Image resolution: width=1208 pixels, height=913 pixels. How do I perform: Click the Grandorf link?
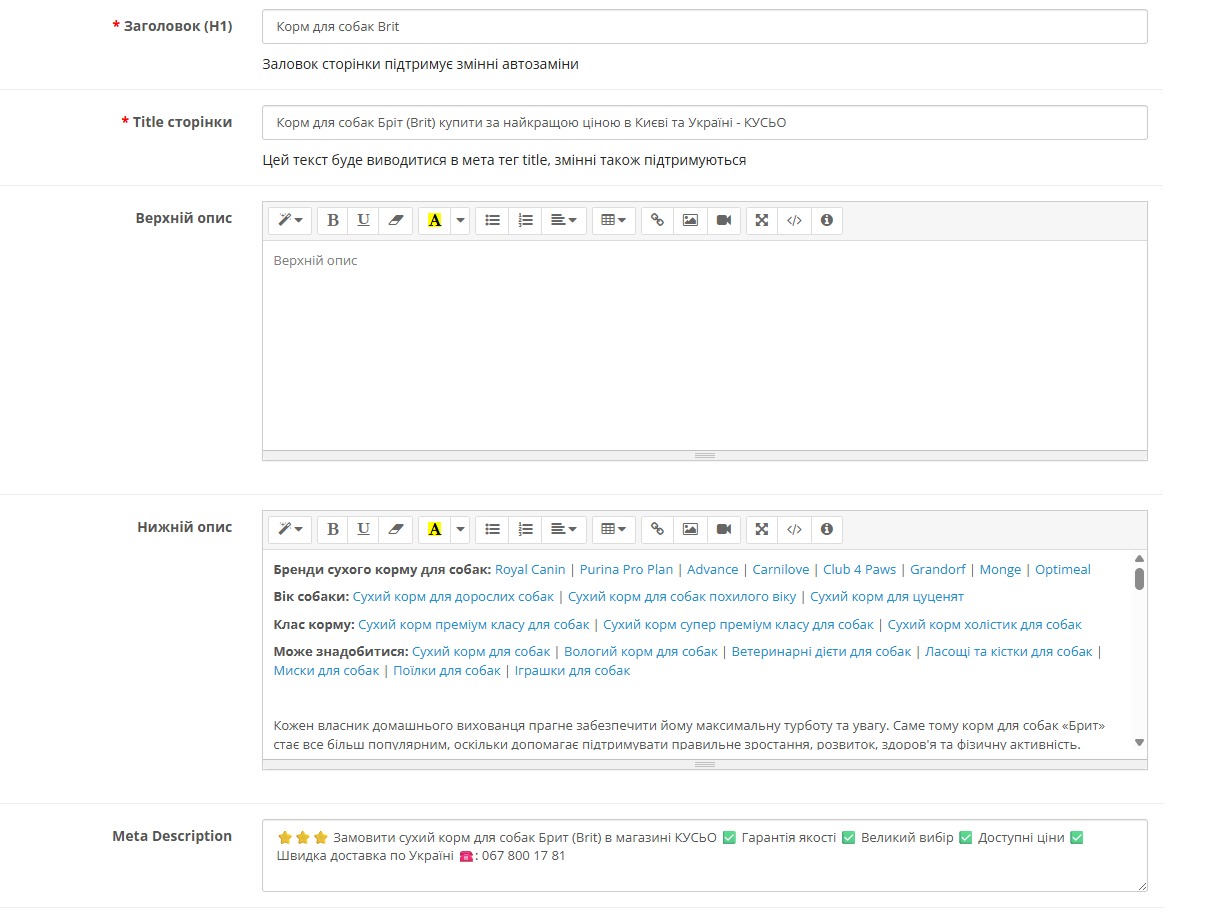point(938,570)
